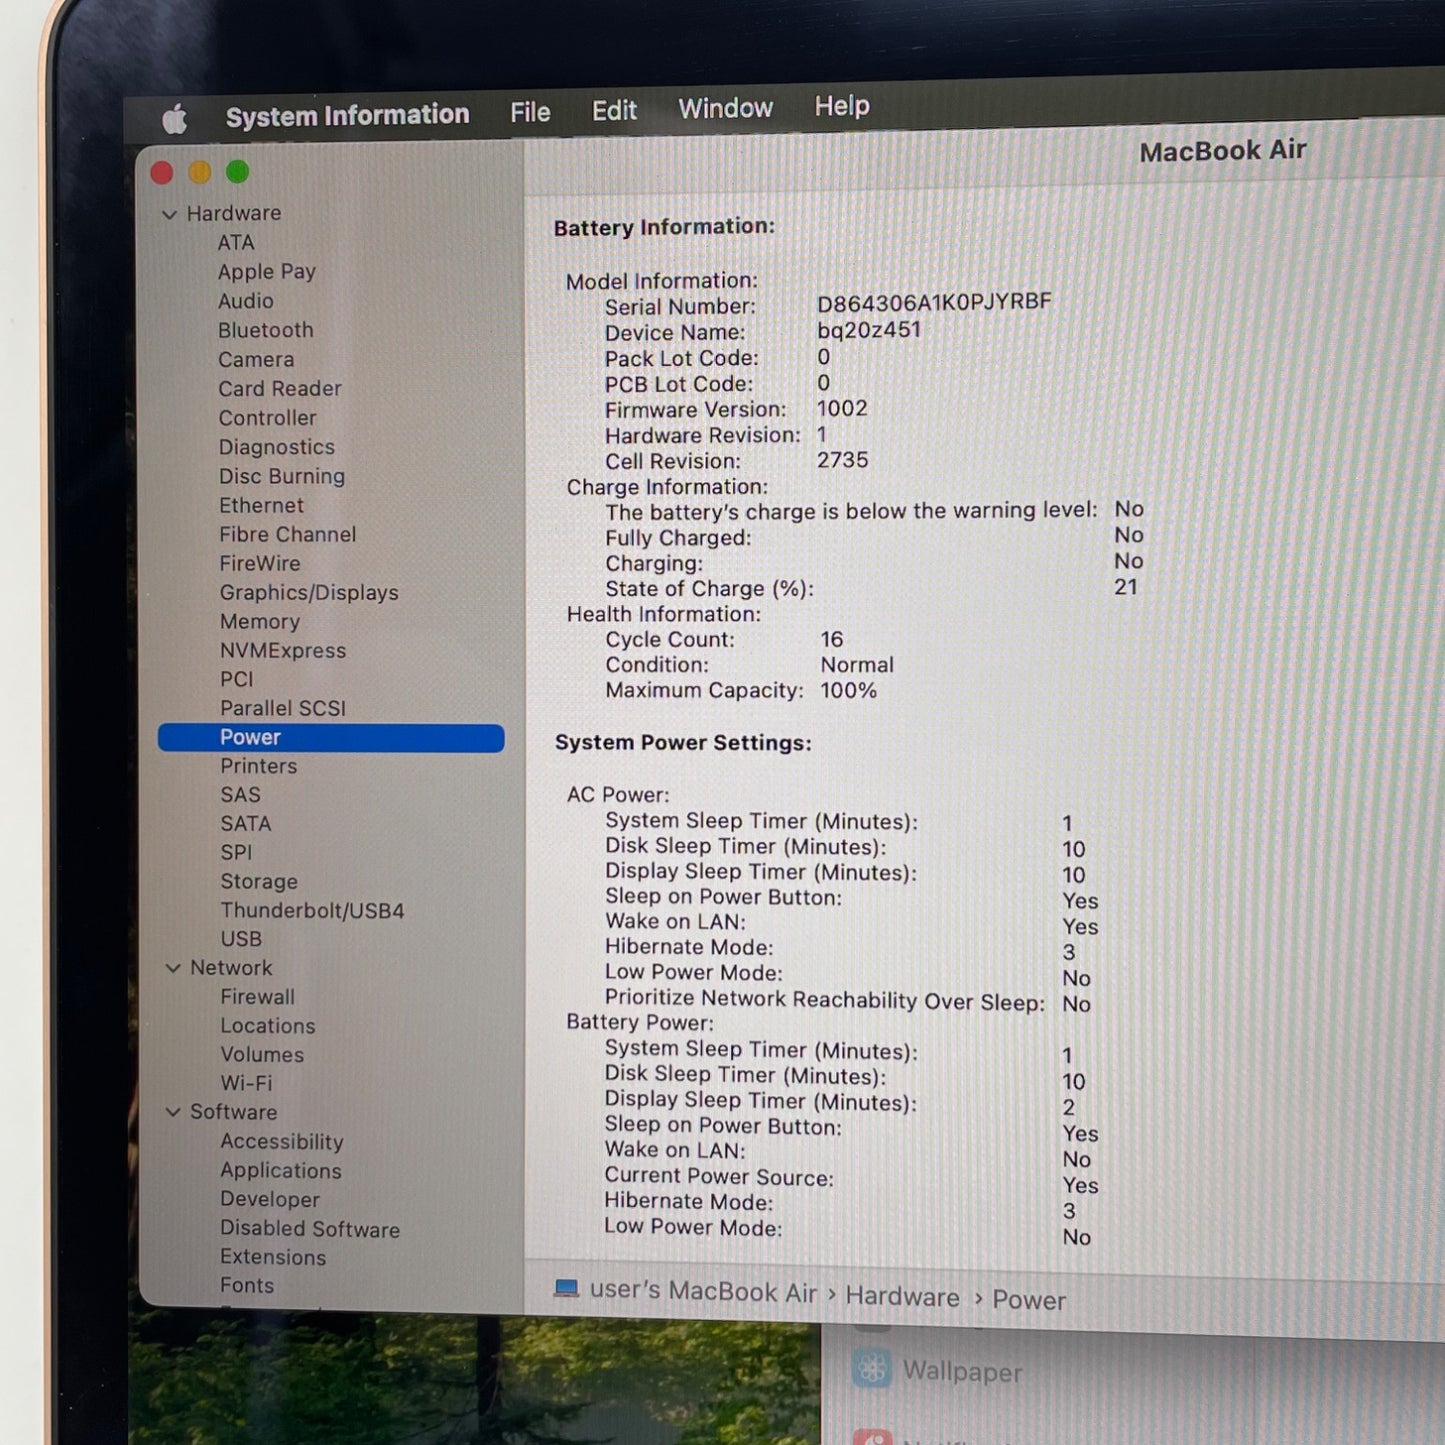1445x1445 pixels.
Task: Select Graphics/Displays in the sidebar
Action: [309, 593]
